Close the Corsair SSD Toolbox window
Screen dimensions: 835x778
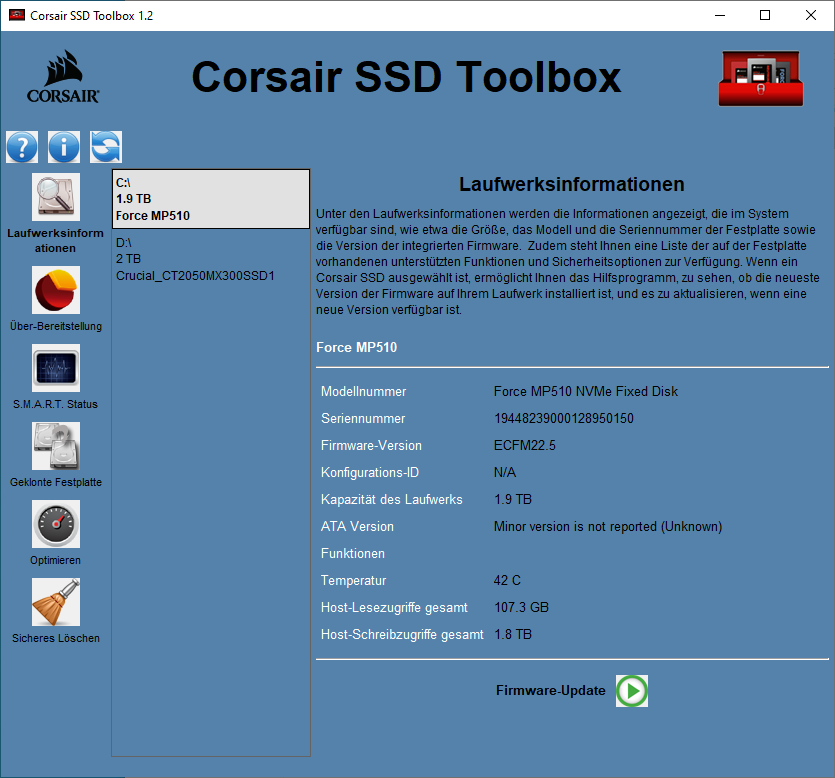tap(811, 15)
